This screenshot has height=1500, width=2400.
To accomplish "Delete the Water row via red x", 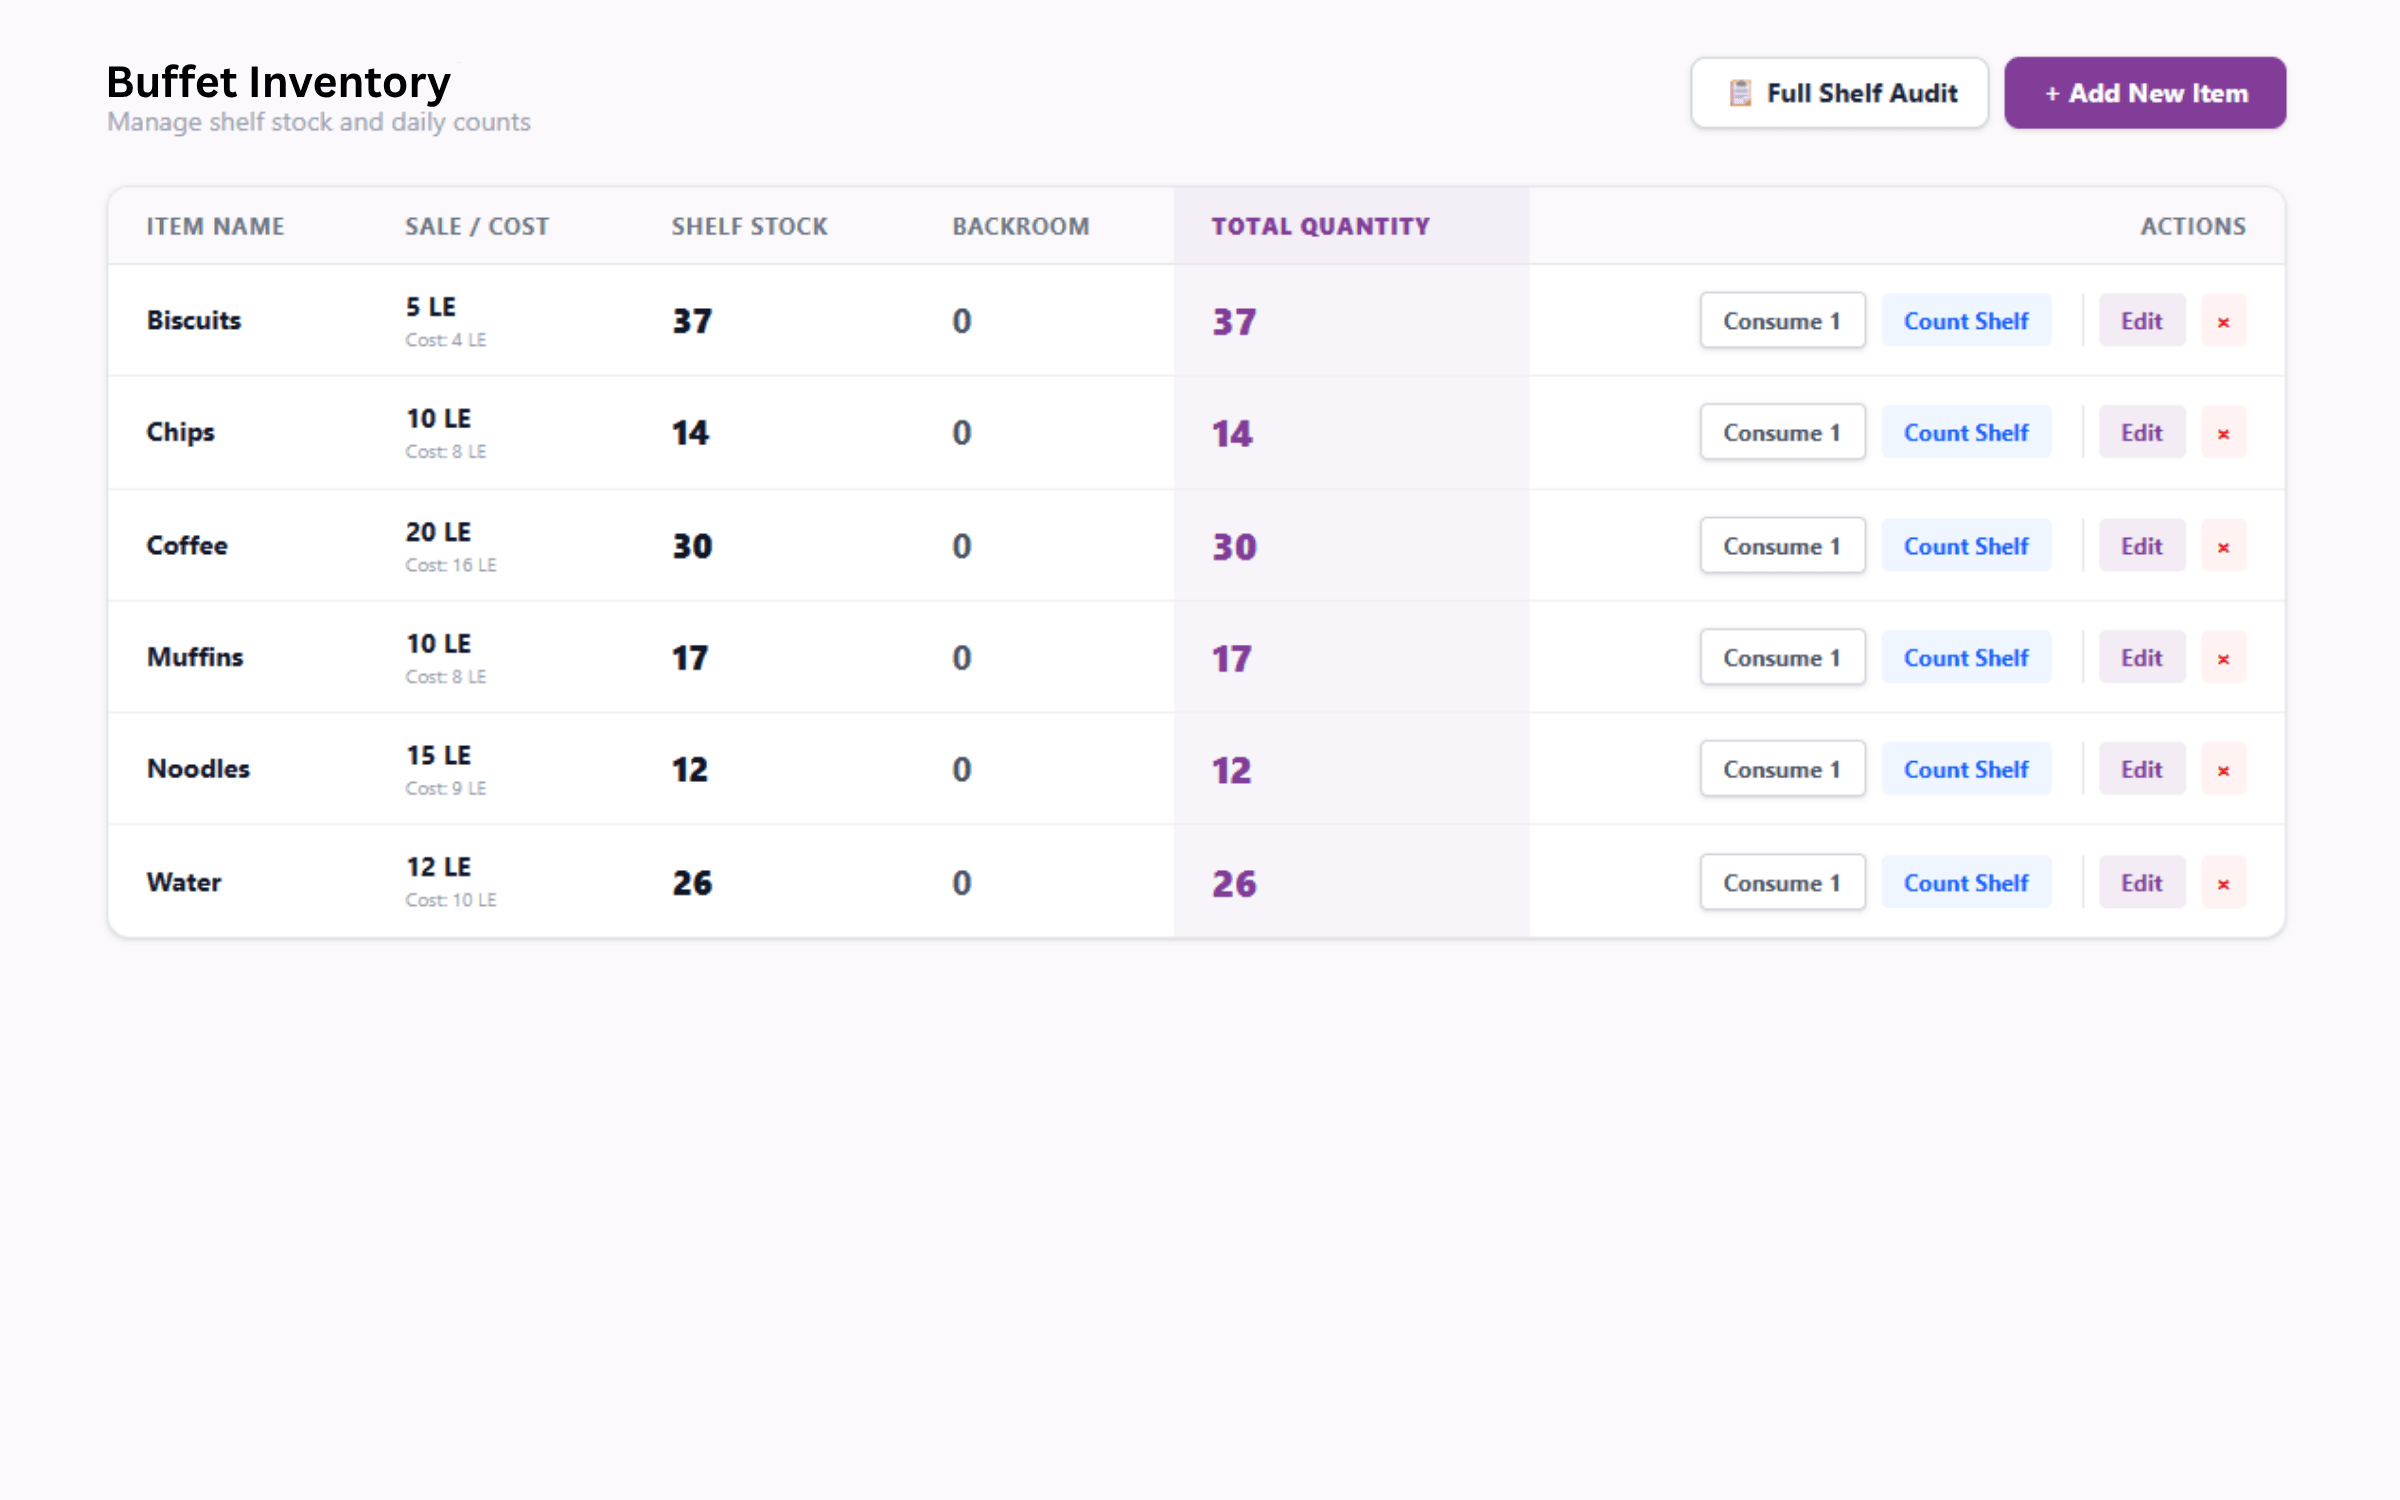I will (2223, 883).
